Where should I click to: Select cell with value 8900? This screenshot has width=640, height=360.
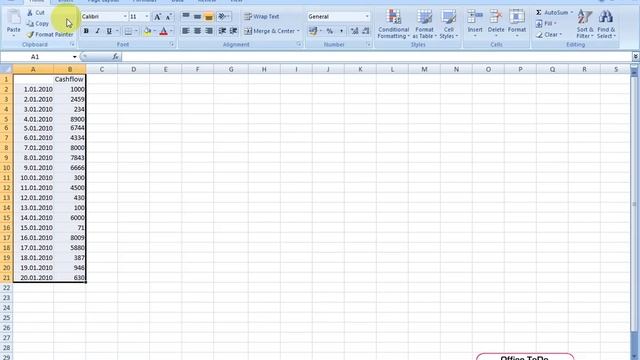tap(69, 119)
